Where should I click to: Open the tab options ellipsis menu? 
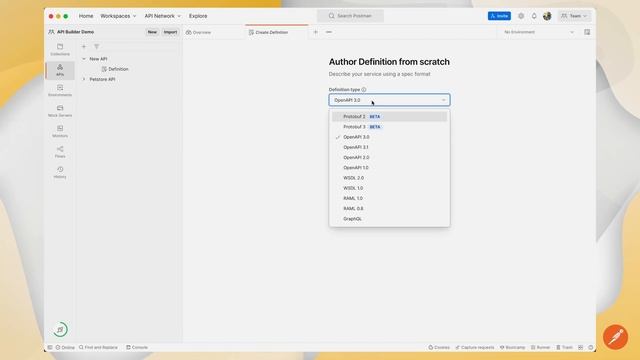[329, 32]
